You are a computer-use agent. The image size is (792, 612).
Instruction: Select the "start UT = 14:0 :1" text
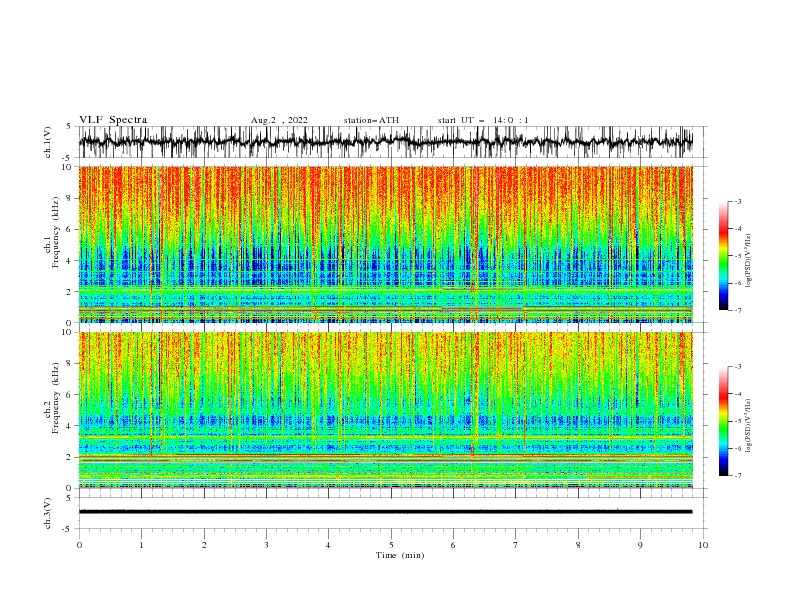tap(483, 120)
